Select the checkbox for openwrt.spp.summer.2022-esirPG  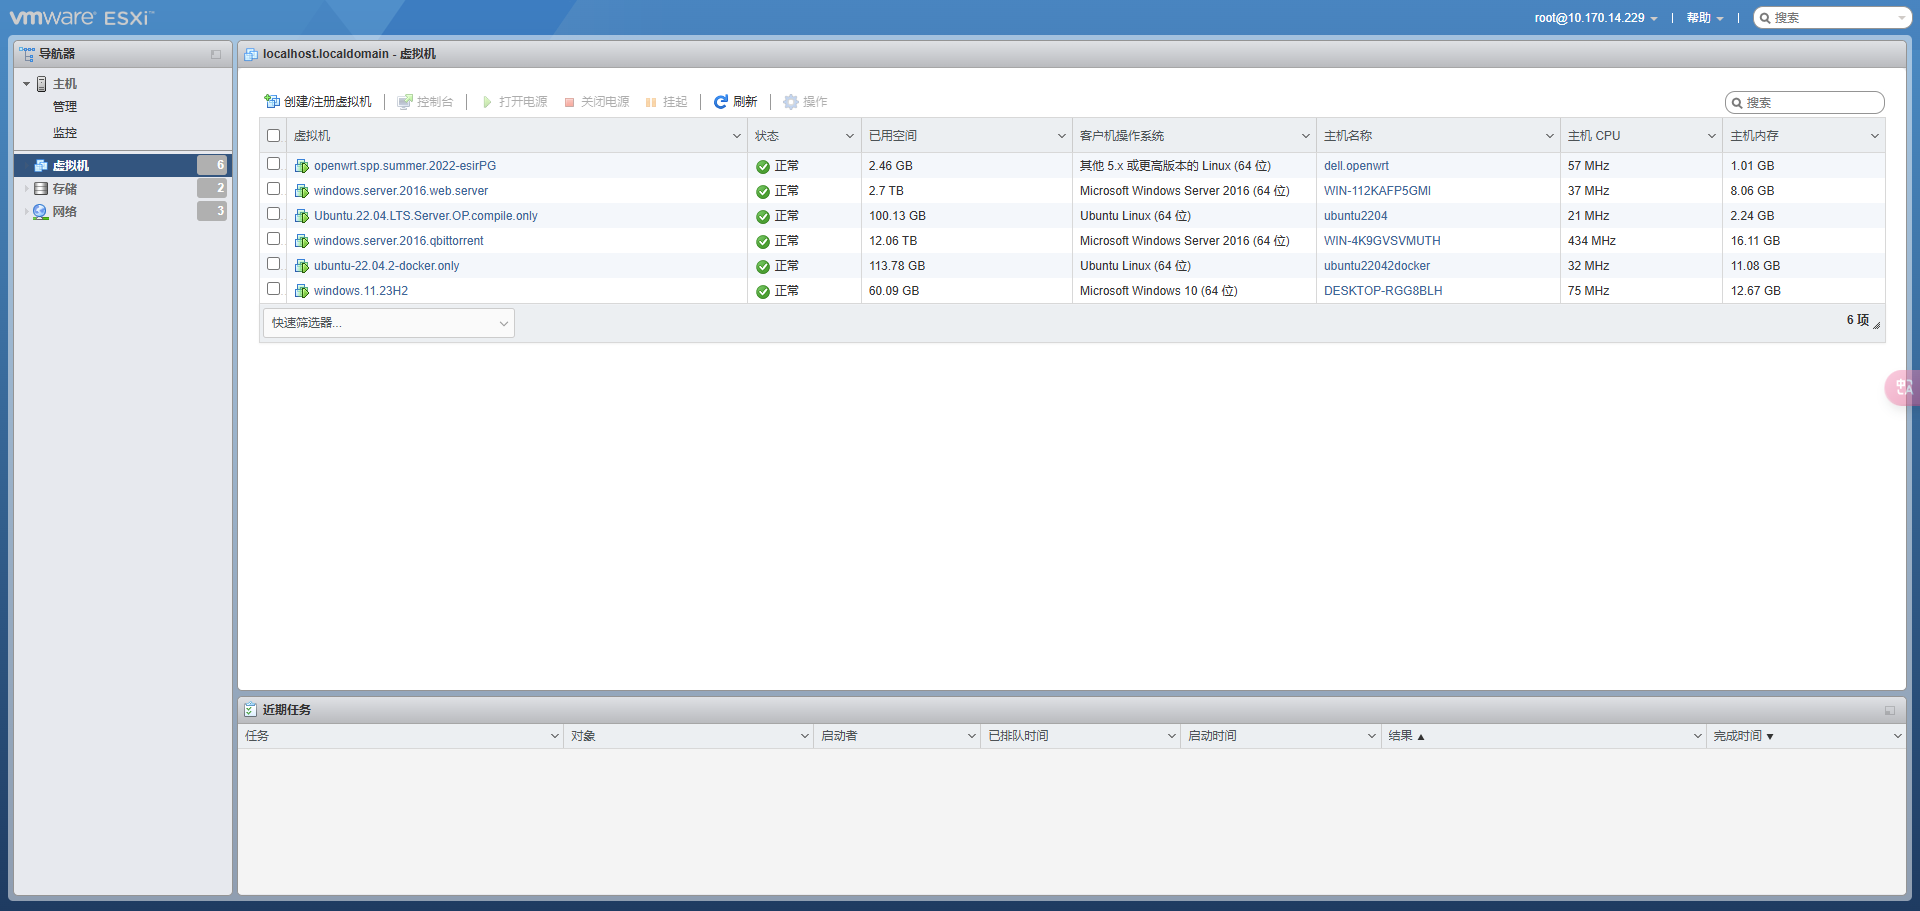[273, 164]
